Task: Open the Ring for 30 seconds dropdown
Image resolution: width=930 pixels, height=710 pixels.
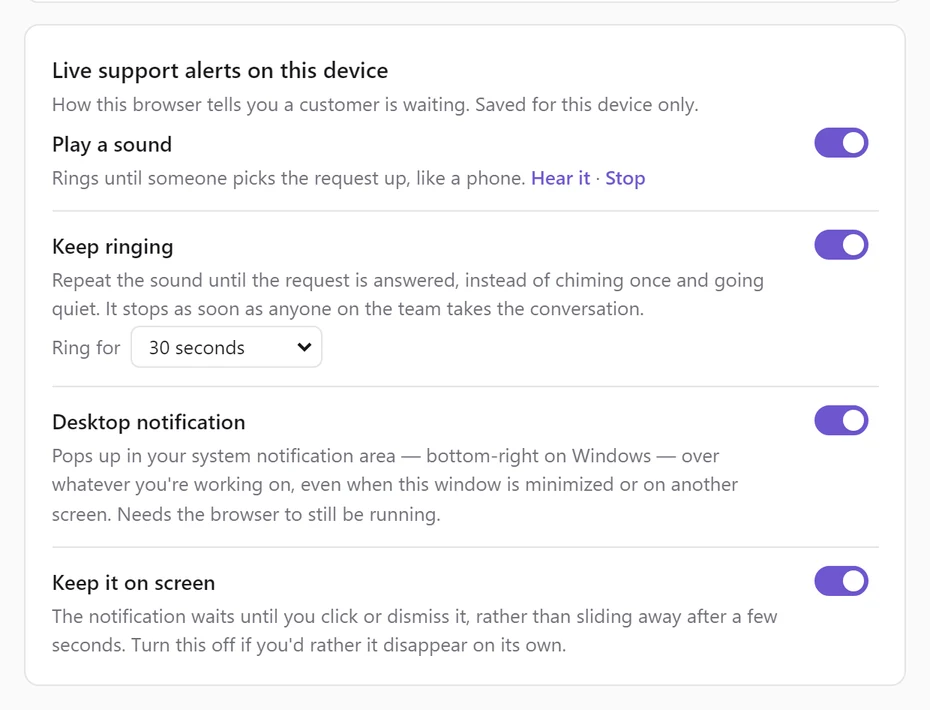Action: tap(227, 347)
